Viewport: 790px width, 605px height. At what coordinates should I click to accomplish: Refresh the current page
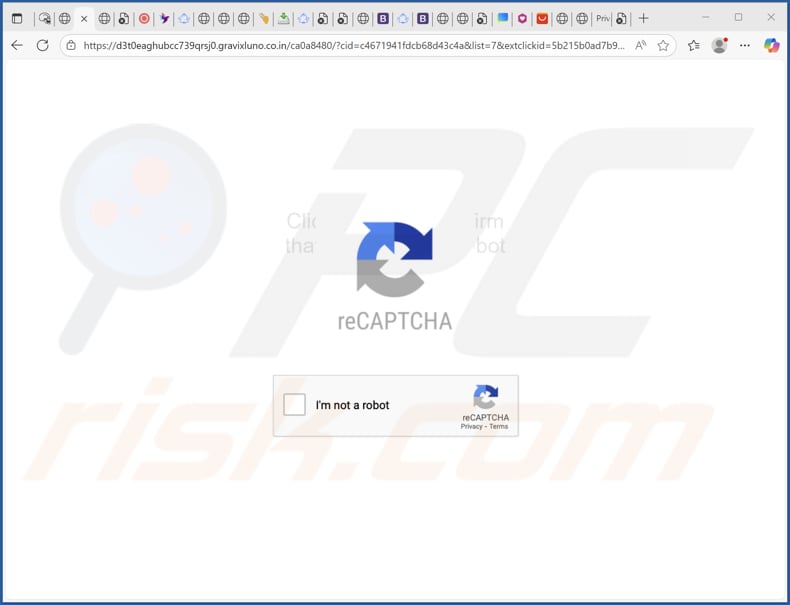tap(43, 45)
